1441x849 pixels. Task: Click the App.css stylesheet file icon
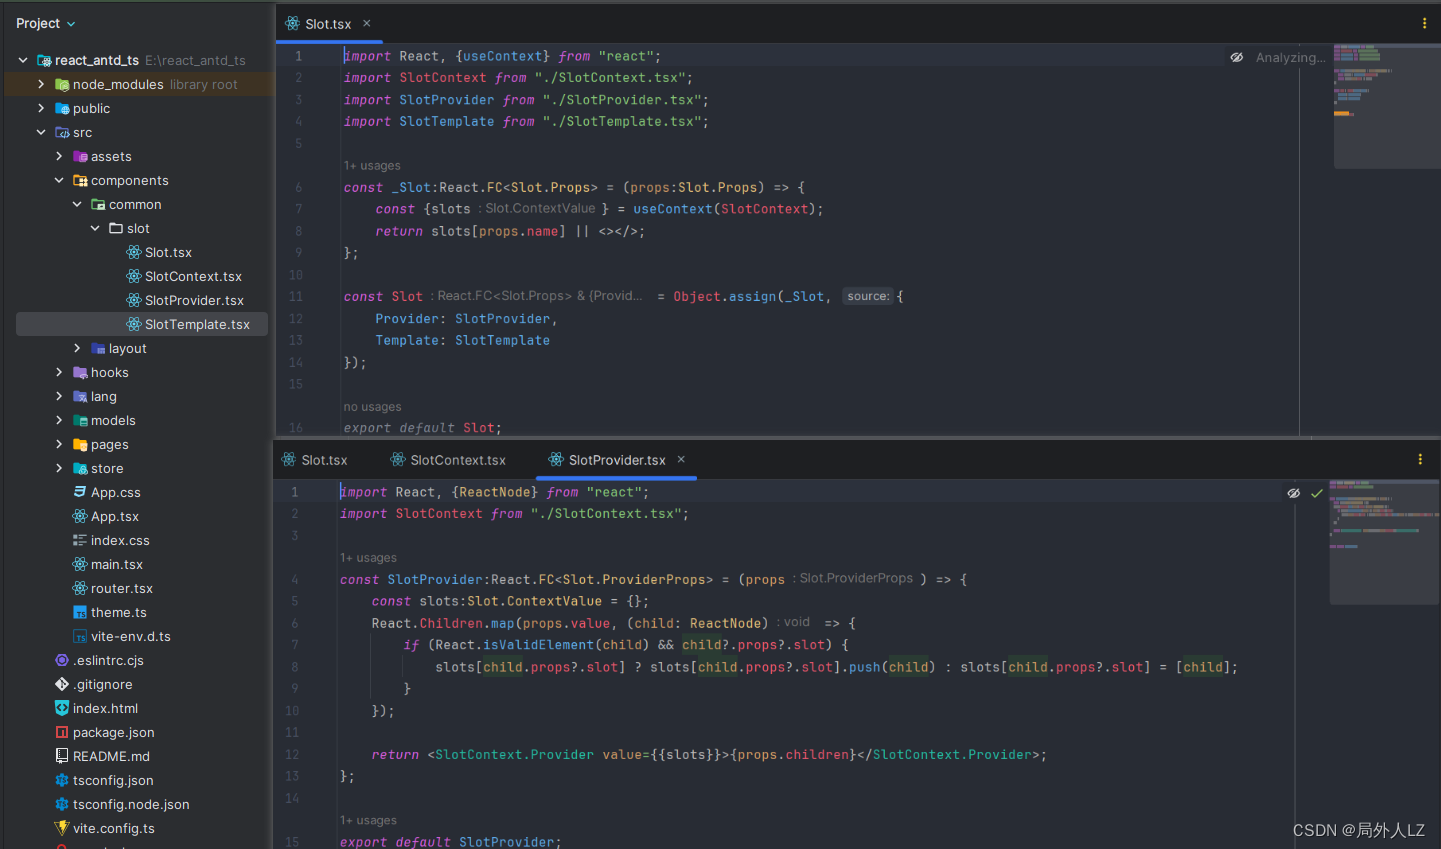click(x=80, y=492)
